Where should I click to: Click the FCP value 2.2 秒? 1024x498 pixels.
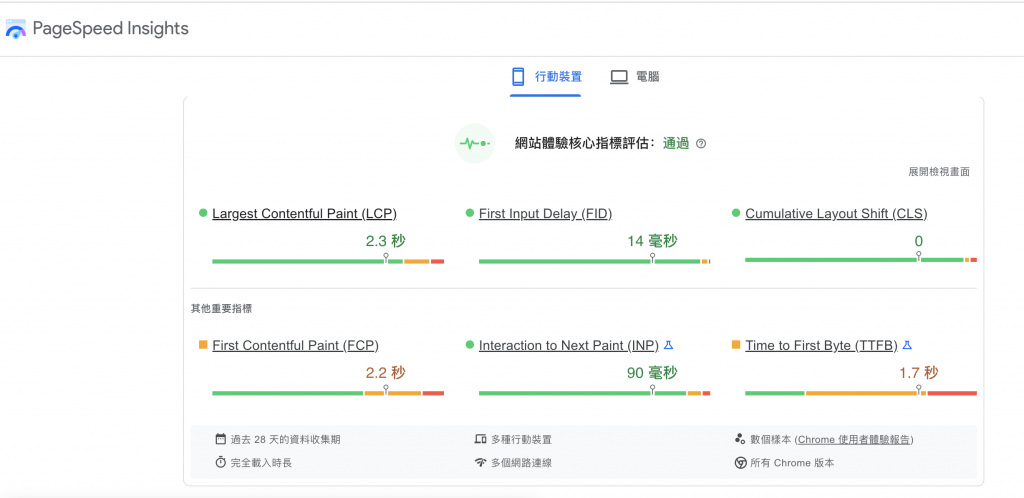tap(385, 373)
